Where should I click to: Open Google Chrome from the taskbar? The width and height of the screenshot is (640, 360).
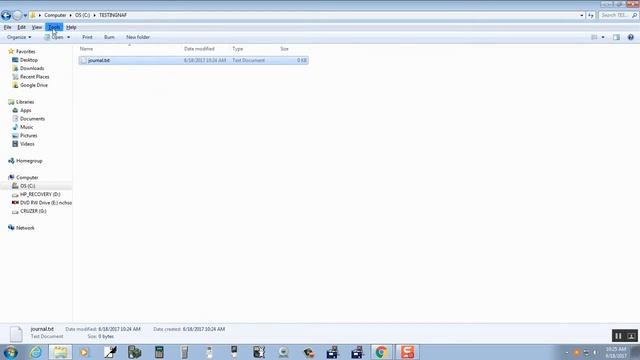[x=381, y=352]
